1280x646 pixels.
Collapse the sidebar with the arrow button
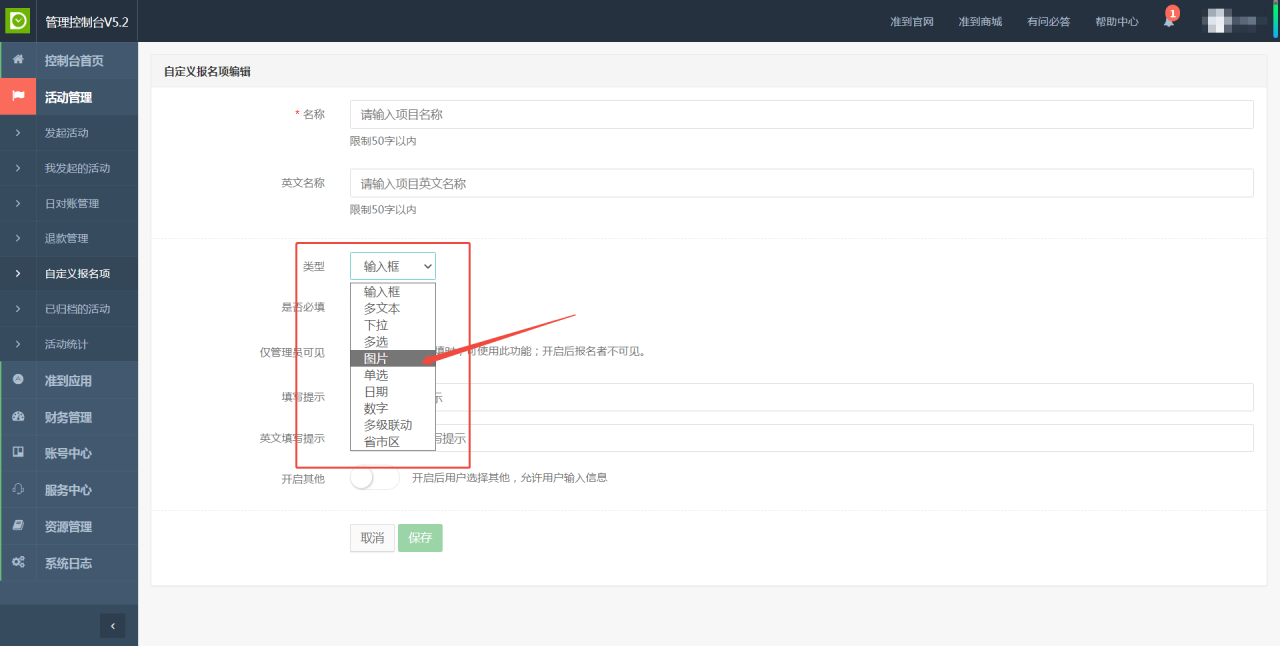(113, 626)
